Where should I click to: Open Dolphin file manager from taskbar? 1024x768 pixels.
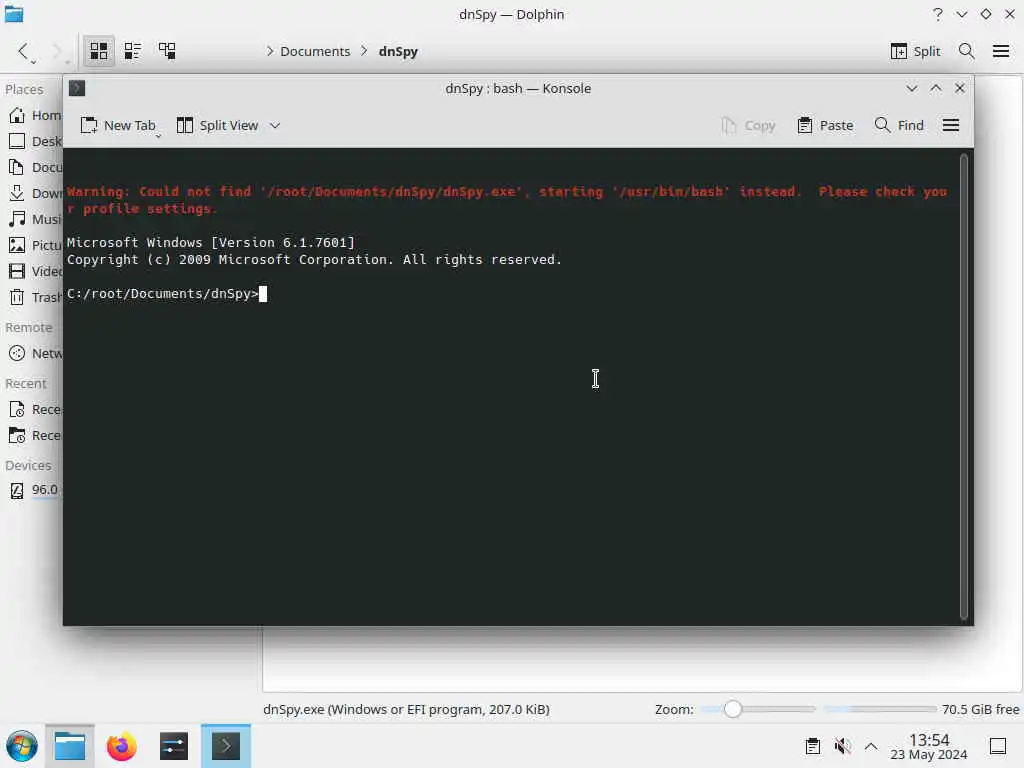coord(70,746)
